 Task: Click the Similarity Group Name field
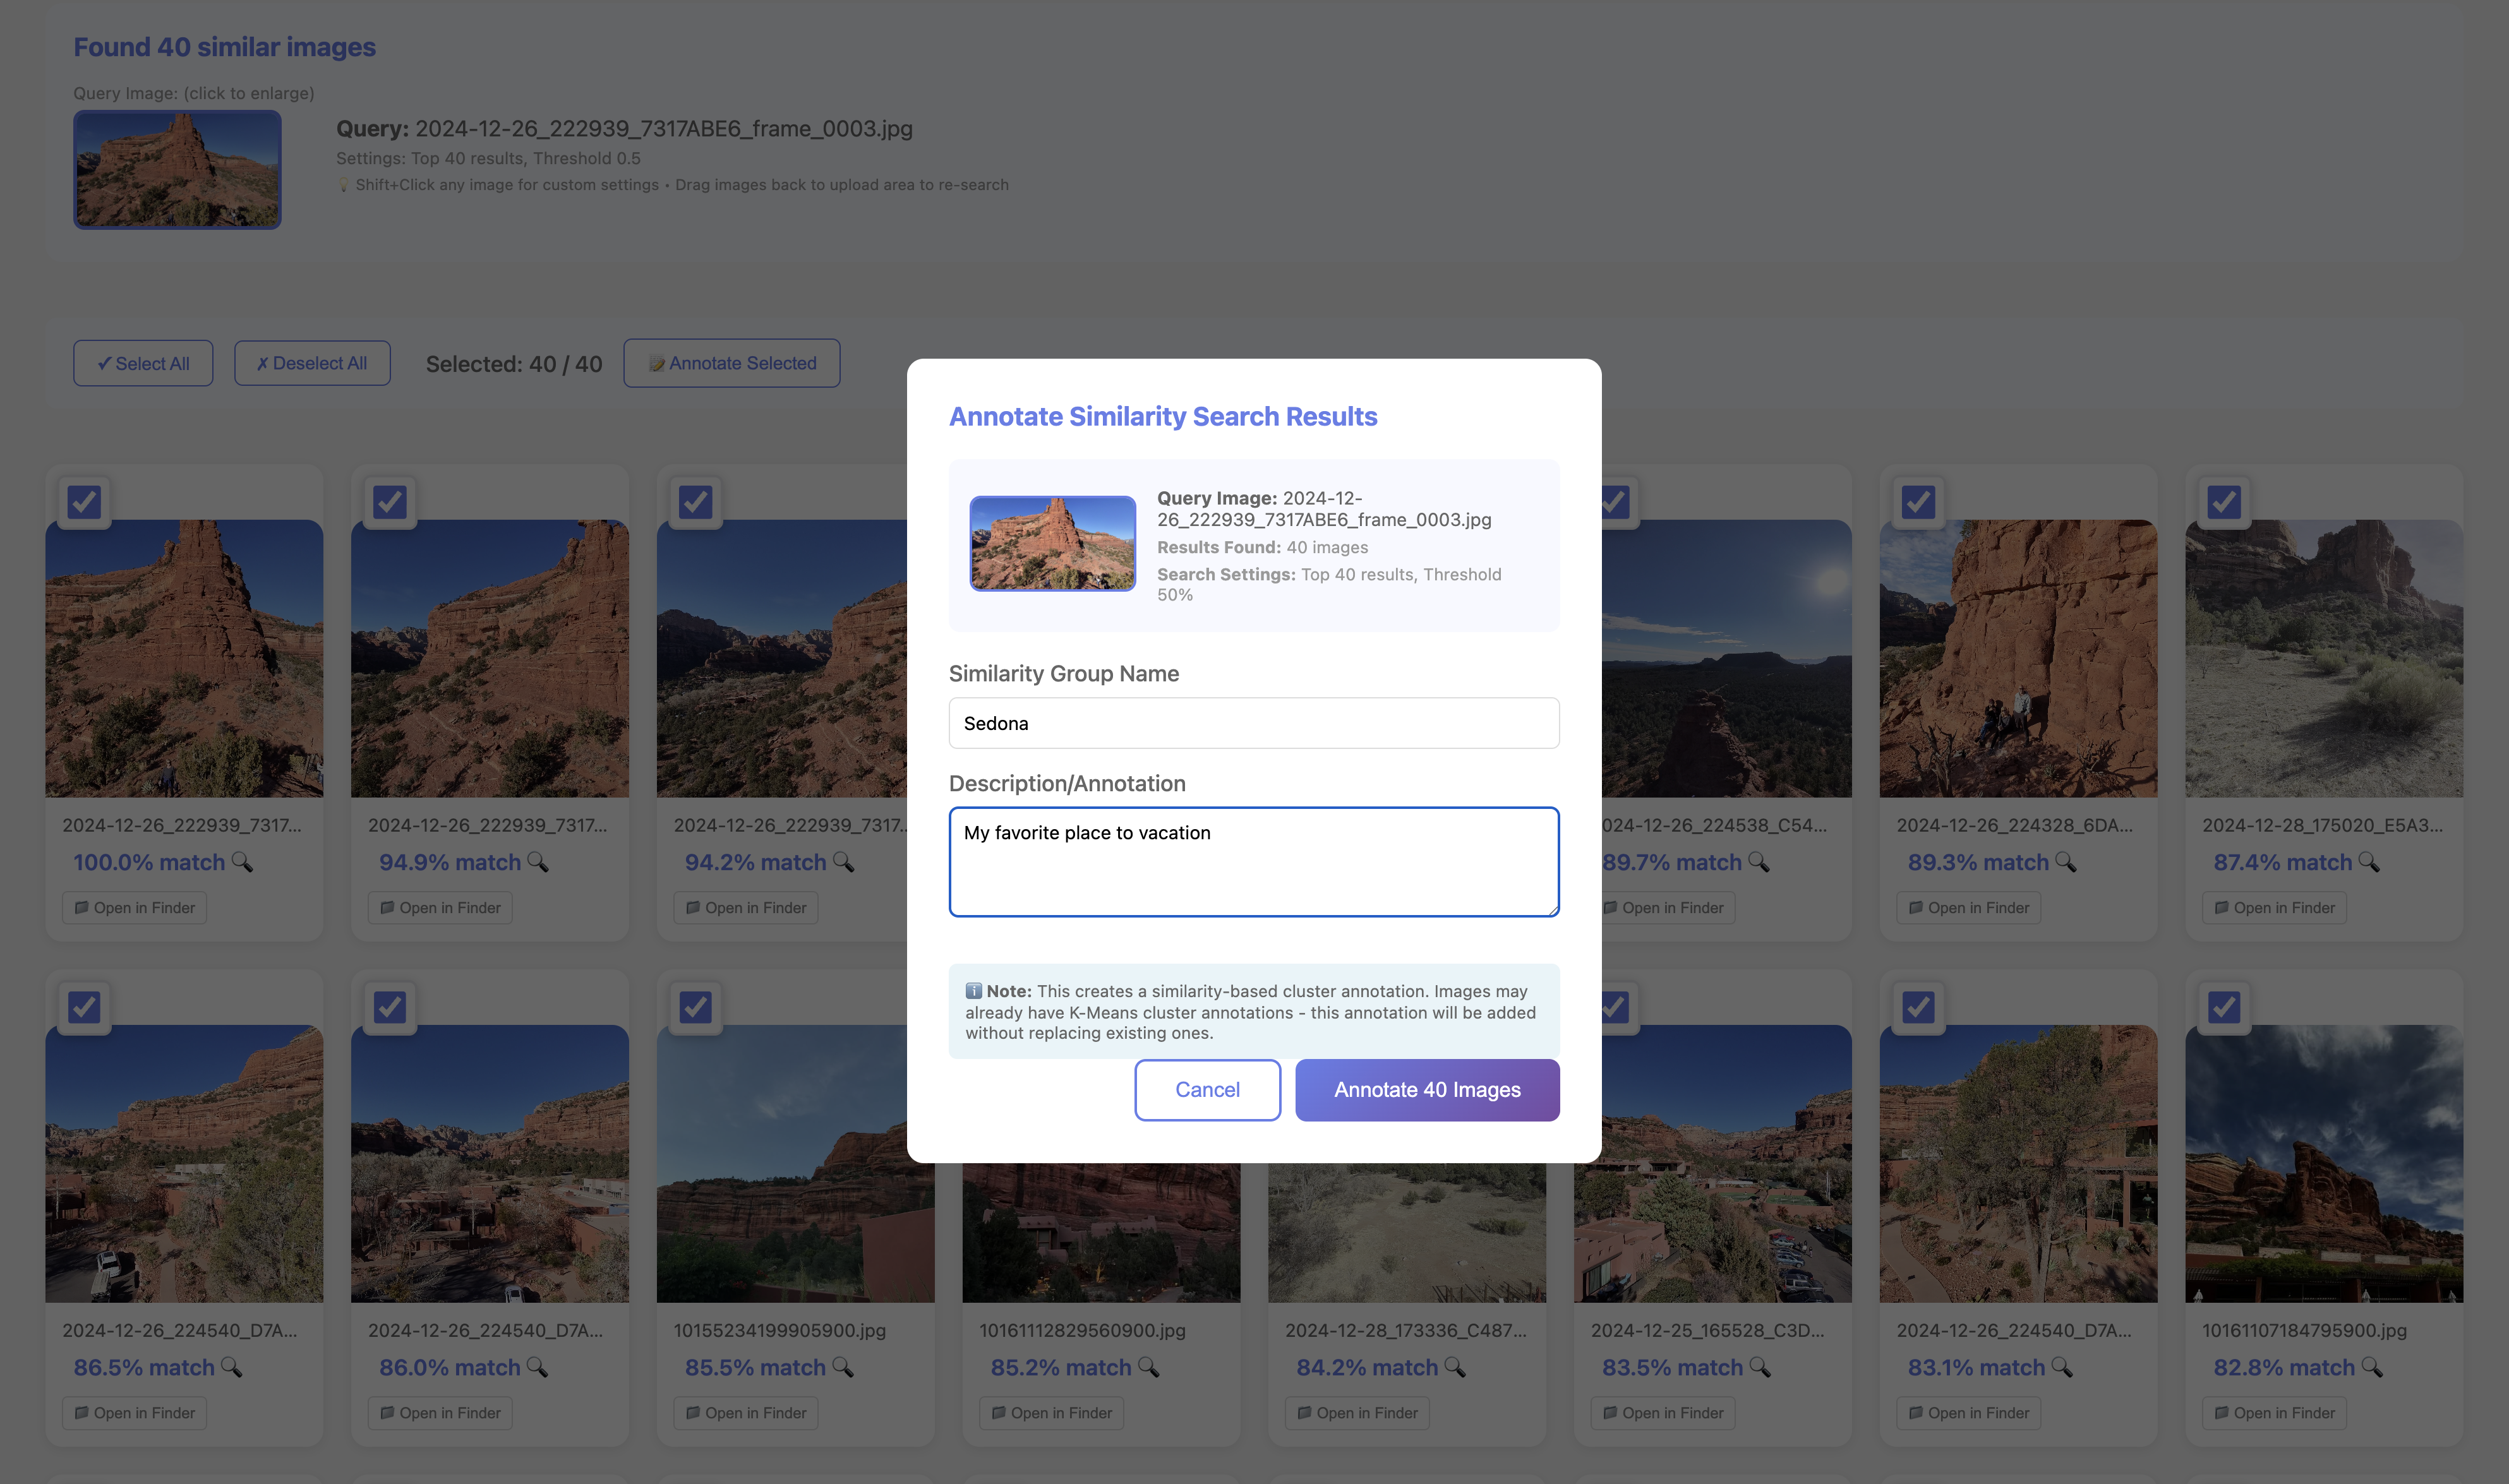click(x=1254, y=723)
